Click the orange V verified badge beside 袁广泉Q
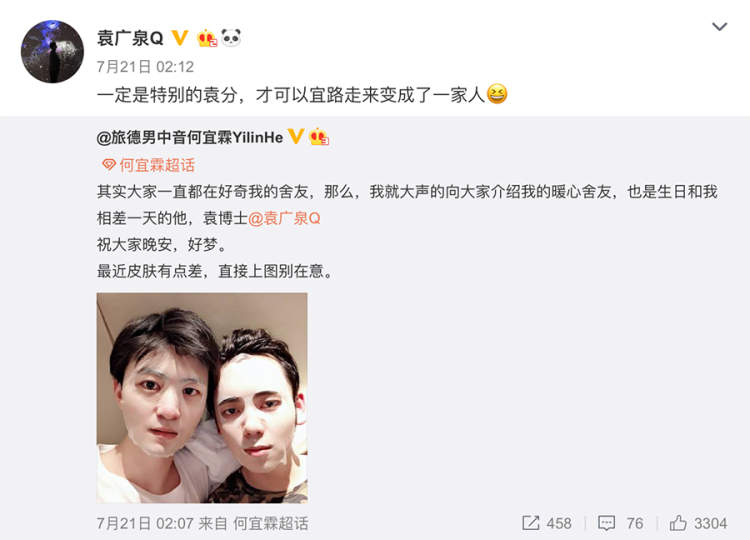The height and width of the screenshot is (540, 750). click(x=180, y=38)
